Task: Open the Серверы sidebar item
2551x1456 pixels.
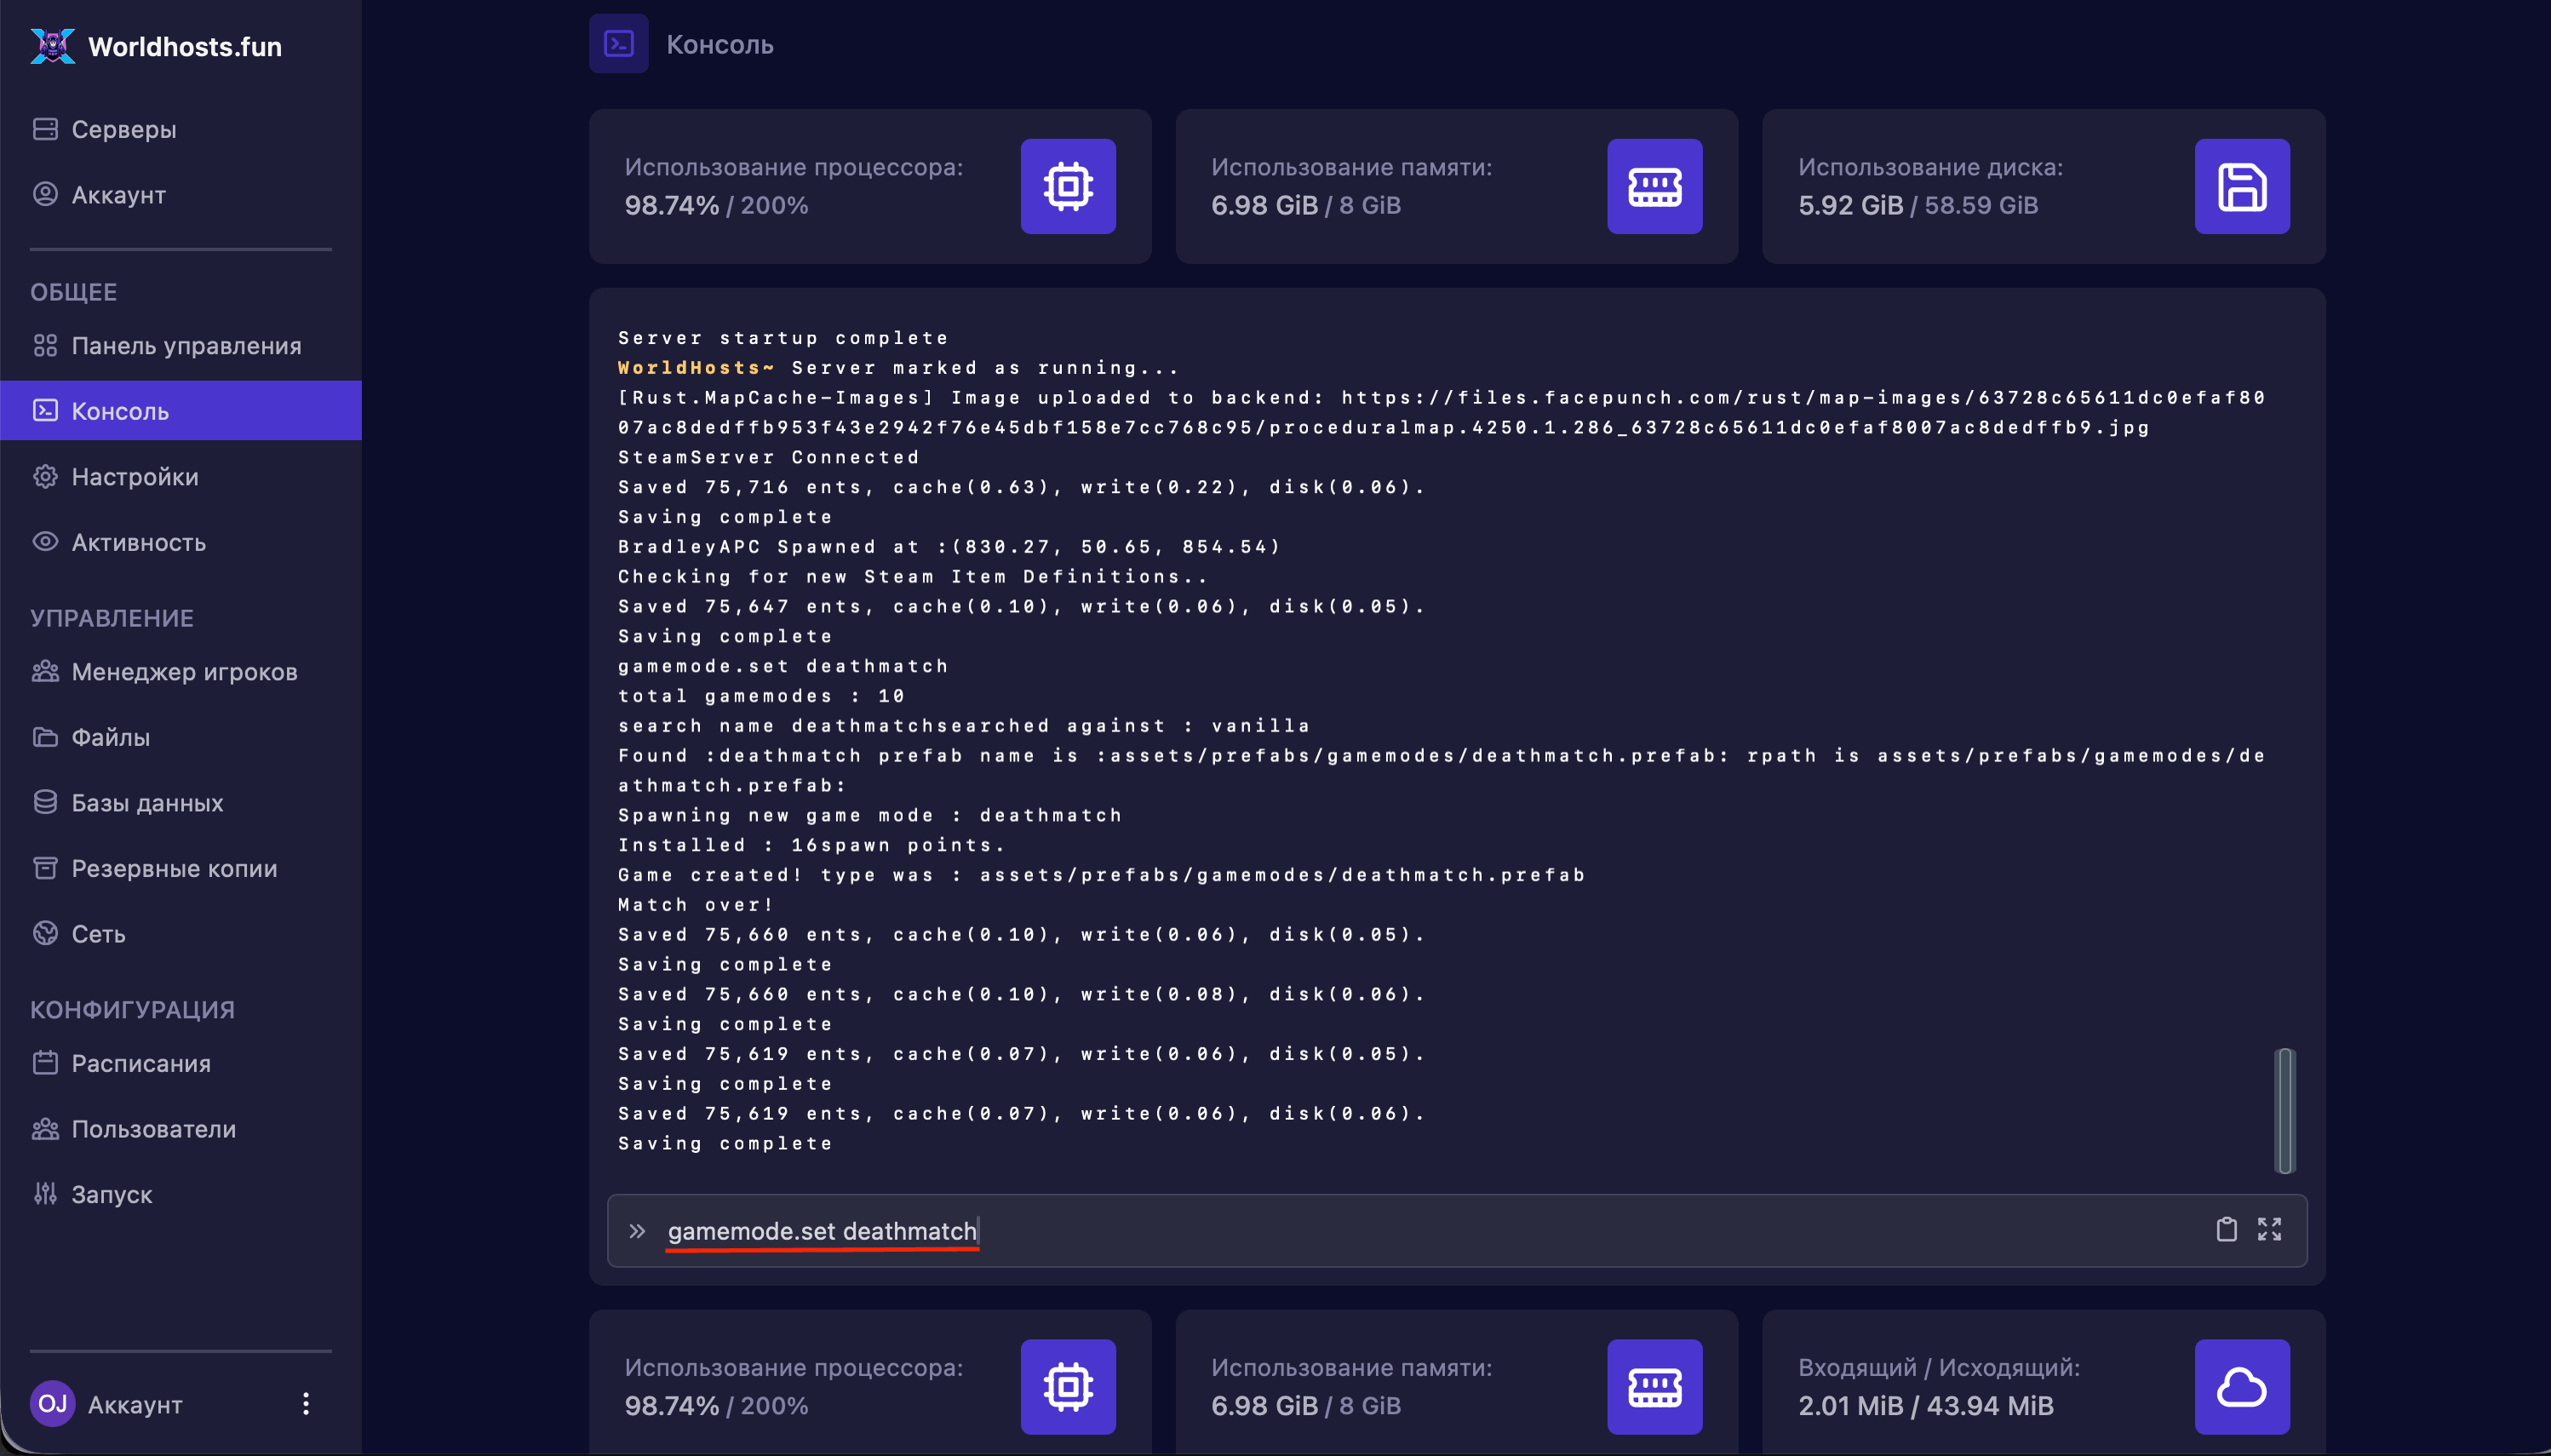Action: (180, 129)
